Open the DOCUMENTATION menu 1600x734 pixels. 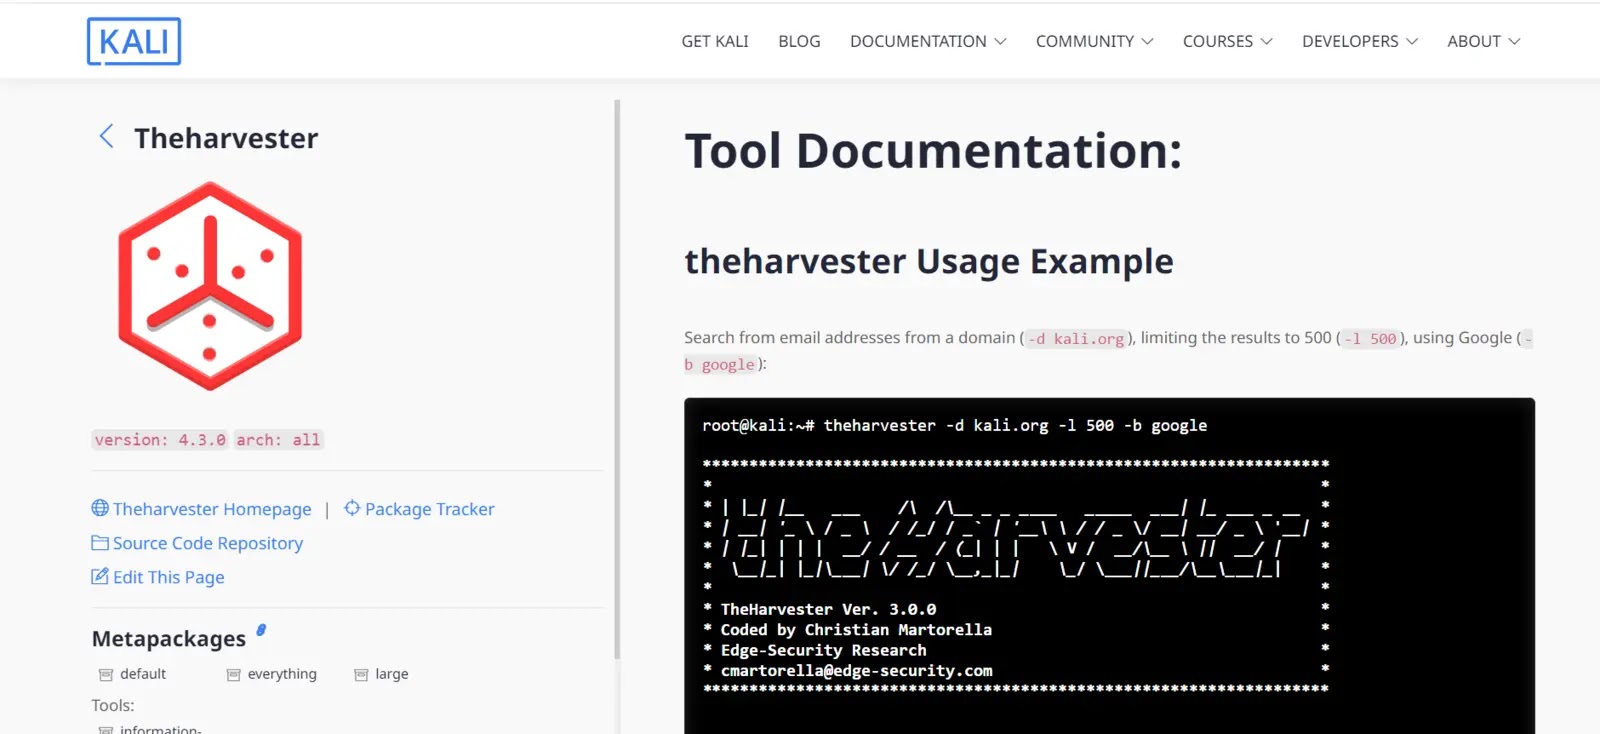tap(928, 41)
